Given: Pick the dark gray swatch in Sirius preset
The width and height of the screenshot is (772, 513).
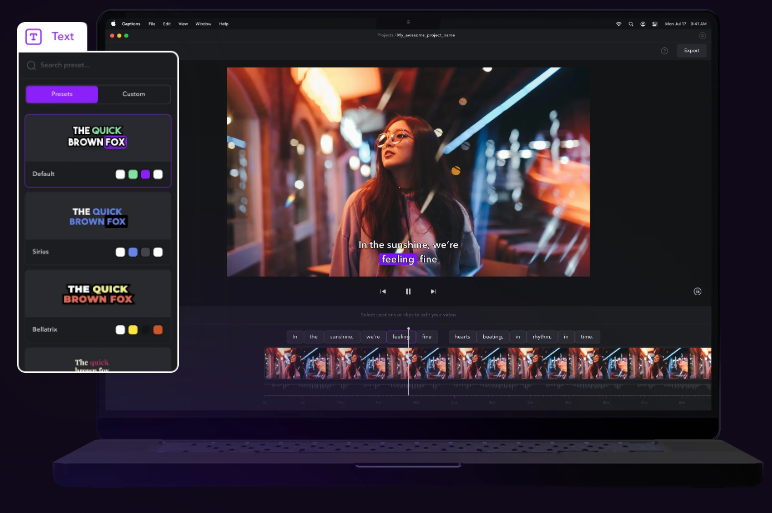Looking at the screenshot, I should 145,252.
